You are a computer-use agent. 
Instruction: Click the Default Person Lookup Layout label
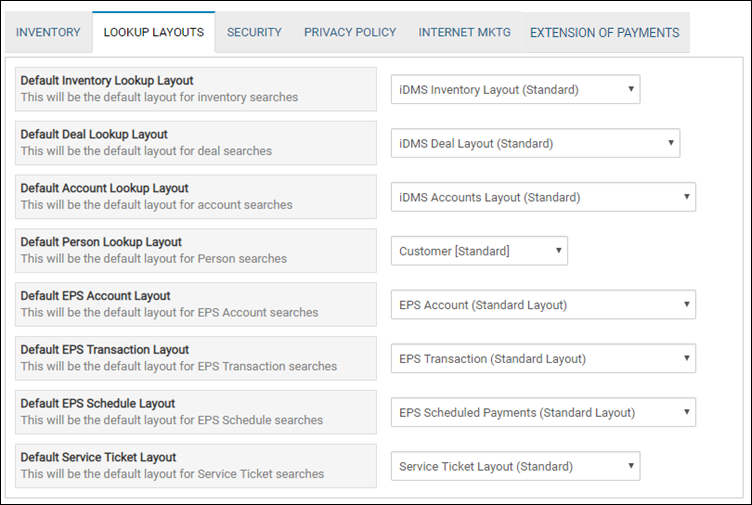pyautogui.click(x=101, y=242)
